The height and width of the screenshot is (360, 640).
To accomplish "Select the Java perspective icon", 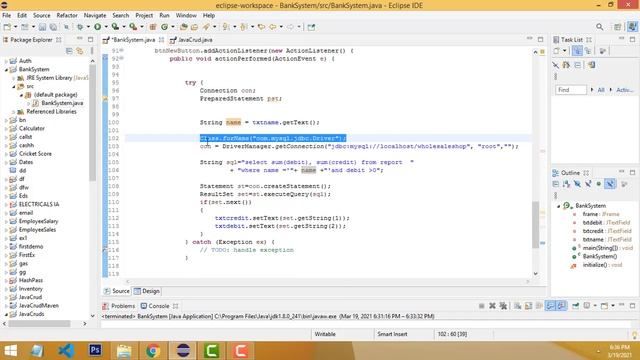I will click(x=632, y=27).
